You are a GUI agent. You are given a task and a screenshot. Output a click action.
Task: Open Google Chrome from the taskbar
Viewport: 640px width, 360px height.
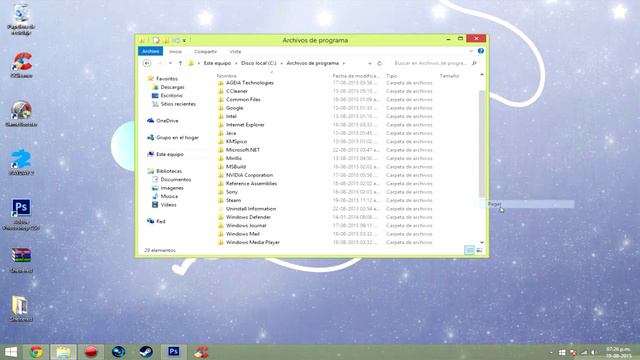pyautogui.click(x=36, y=352)
